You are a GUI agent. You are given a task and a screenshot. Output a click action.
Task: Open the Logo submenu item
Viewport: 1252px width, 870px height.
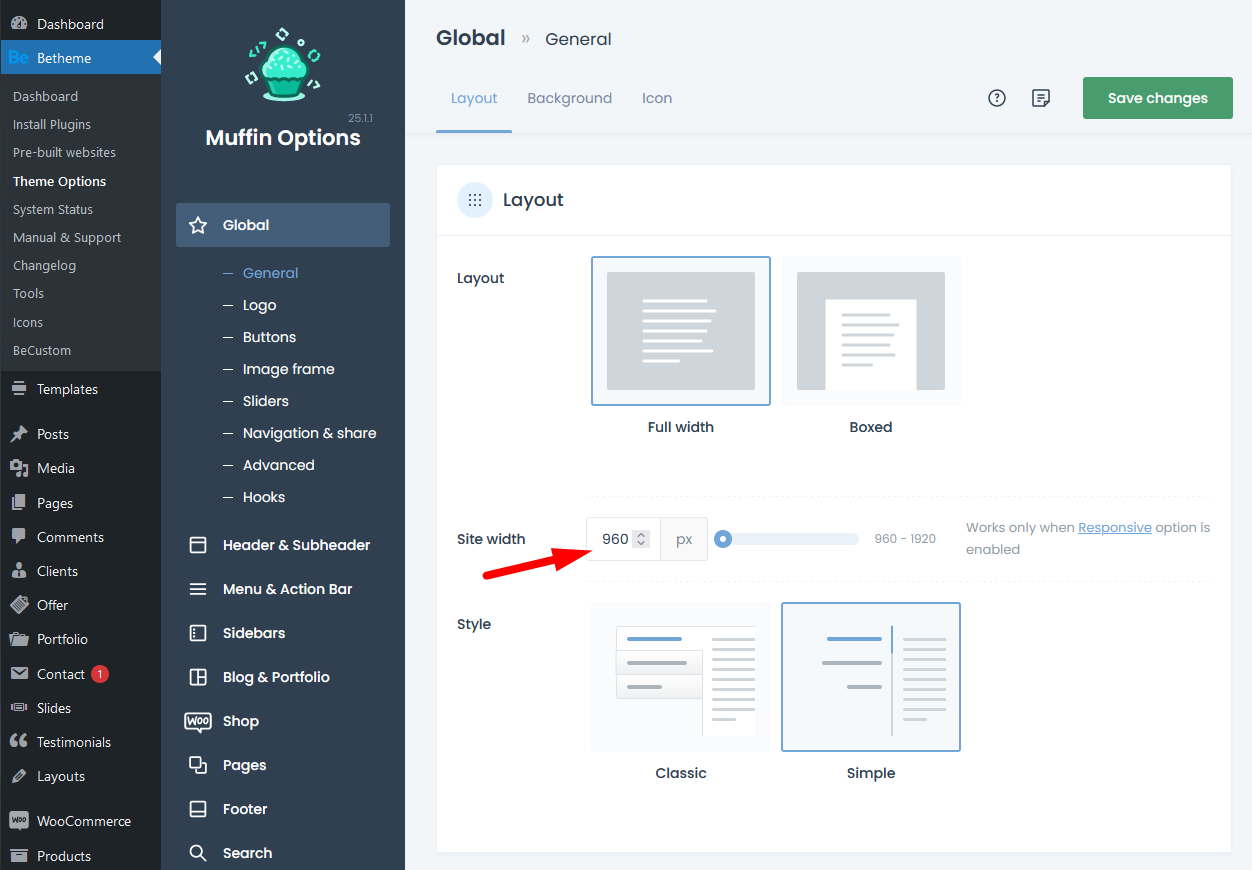point(260,305)
